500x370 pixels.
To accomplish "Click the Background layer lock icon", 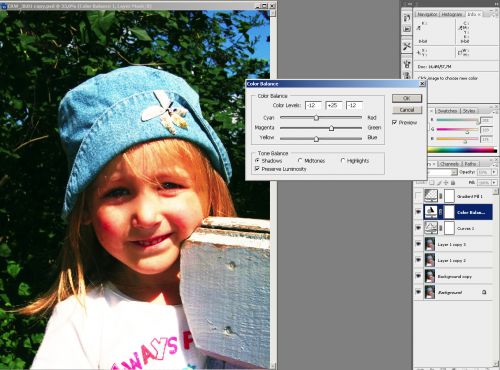I will tap(484, 292).
